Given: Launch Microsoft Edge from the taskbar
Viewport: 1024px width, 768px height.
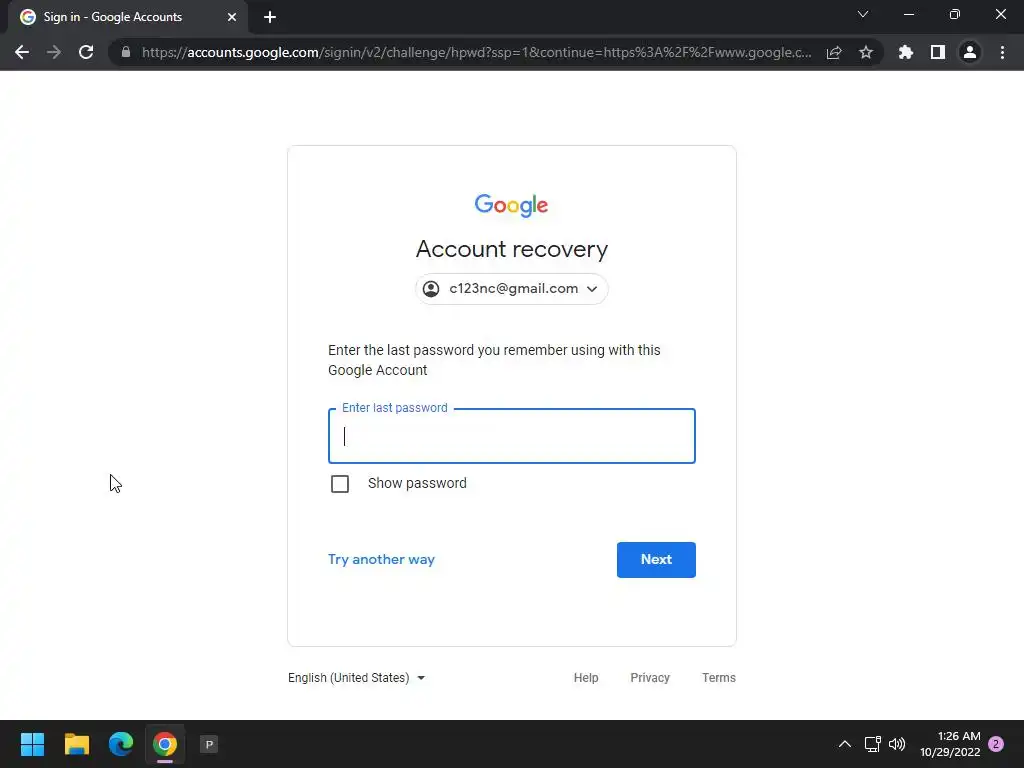Looking at the screenshot, I should coord(121,744).
